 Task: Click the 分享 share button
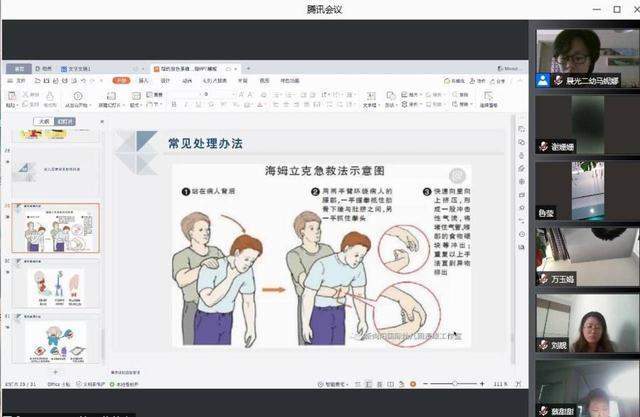click(498, 81)
